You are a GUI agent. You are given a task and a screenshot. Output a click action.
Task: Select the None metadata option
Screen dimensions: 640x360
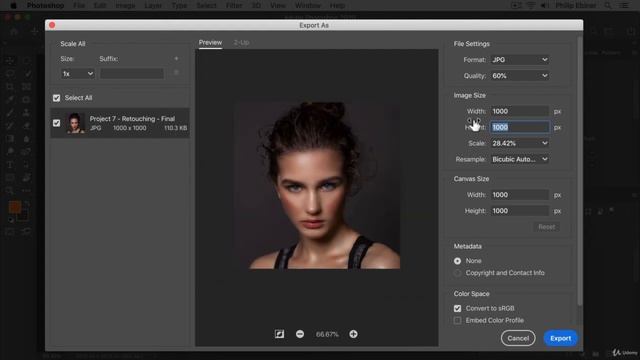(x=458, y=261)
